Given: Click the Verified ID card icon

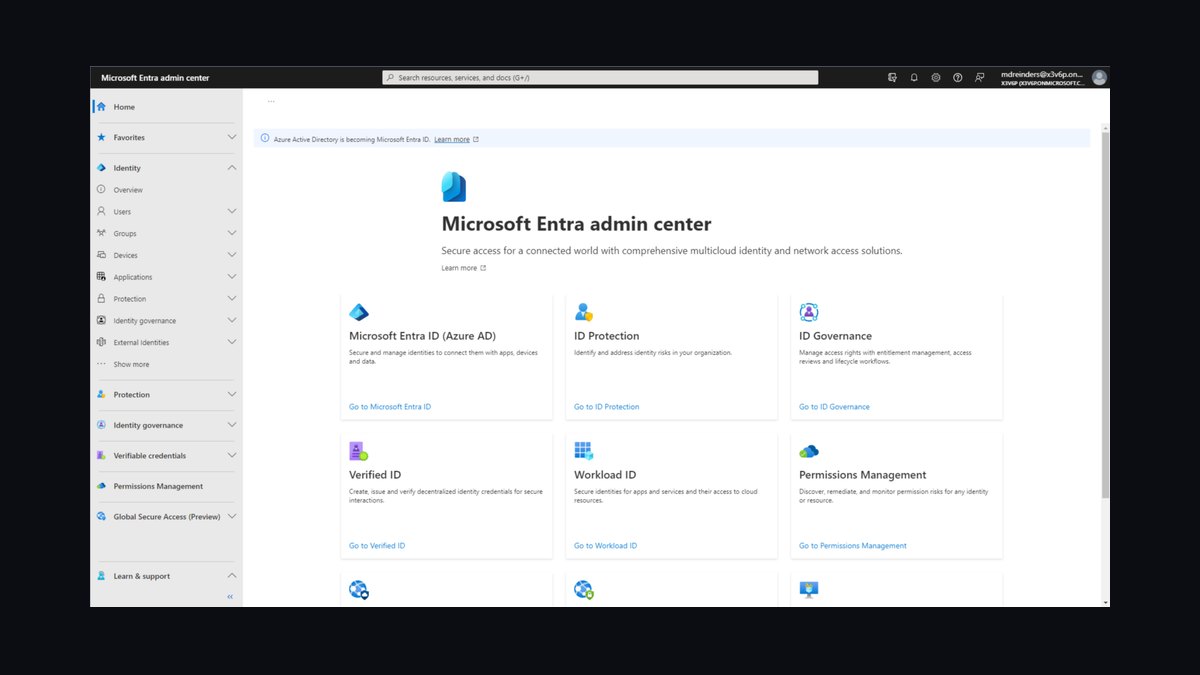Looking at the screenshot, I should tap(358, 451).
